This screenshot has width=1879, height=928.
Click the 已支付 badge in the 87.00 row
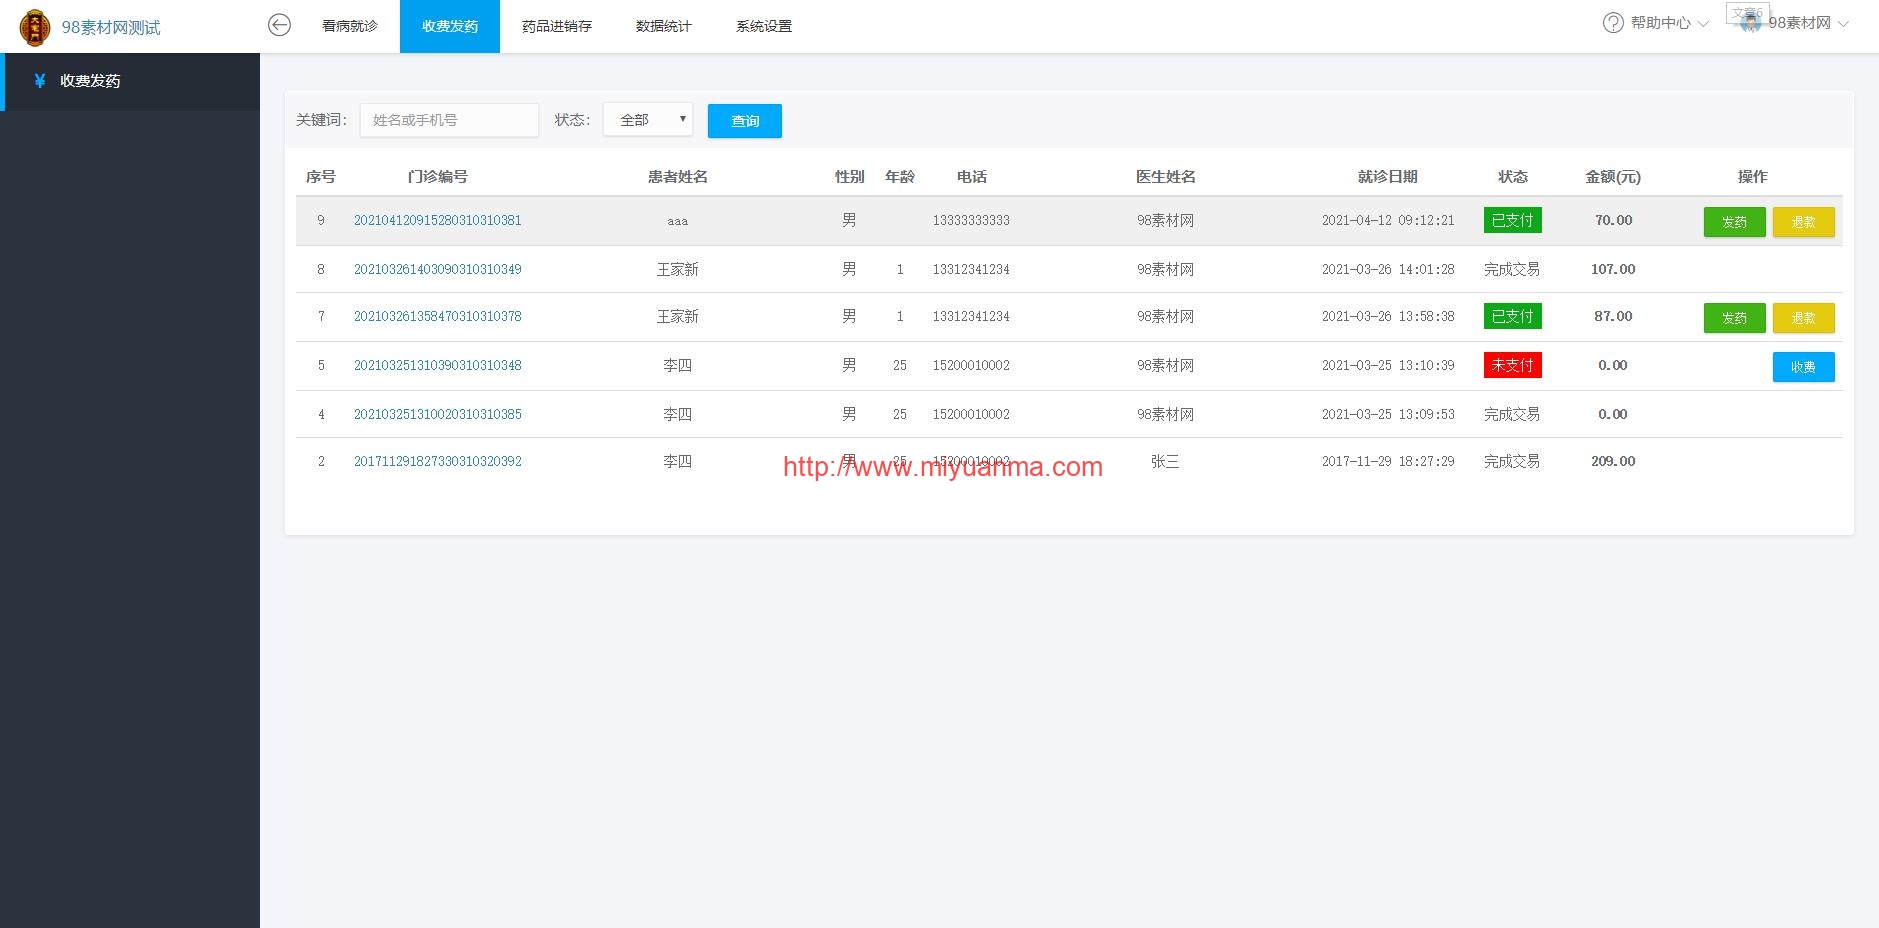coord(1513,316)
